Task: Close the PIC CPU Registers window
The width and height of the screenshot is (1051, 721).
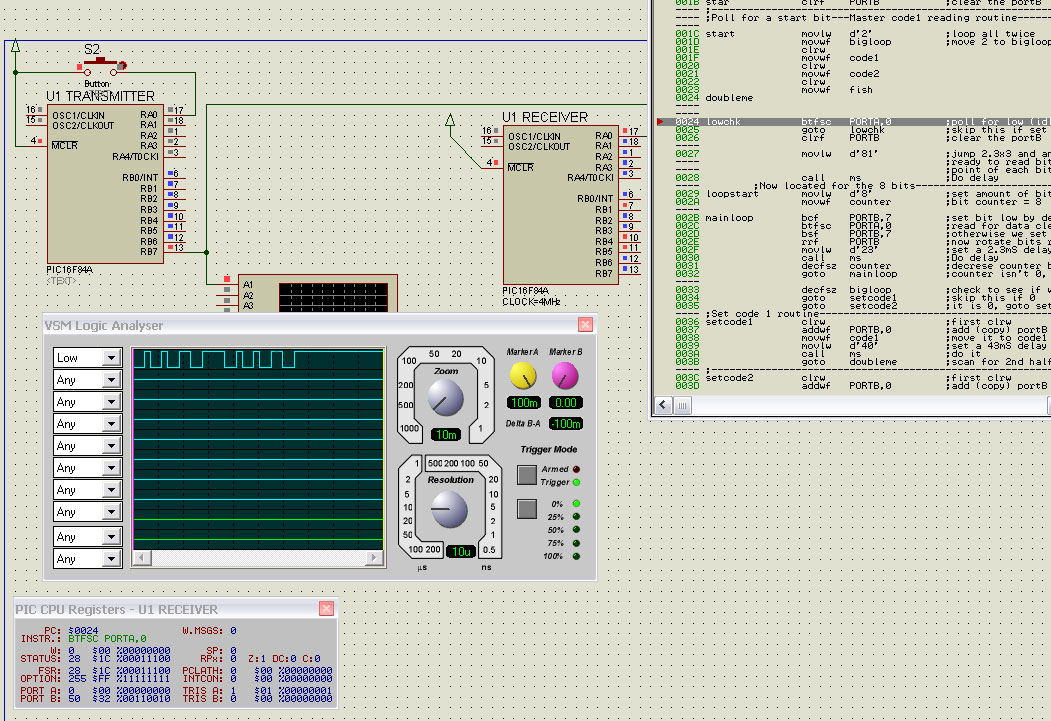Action: [x=326, y=608]
